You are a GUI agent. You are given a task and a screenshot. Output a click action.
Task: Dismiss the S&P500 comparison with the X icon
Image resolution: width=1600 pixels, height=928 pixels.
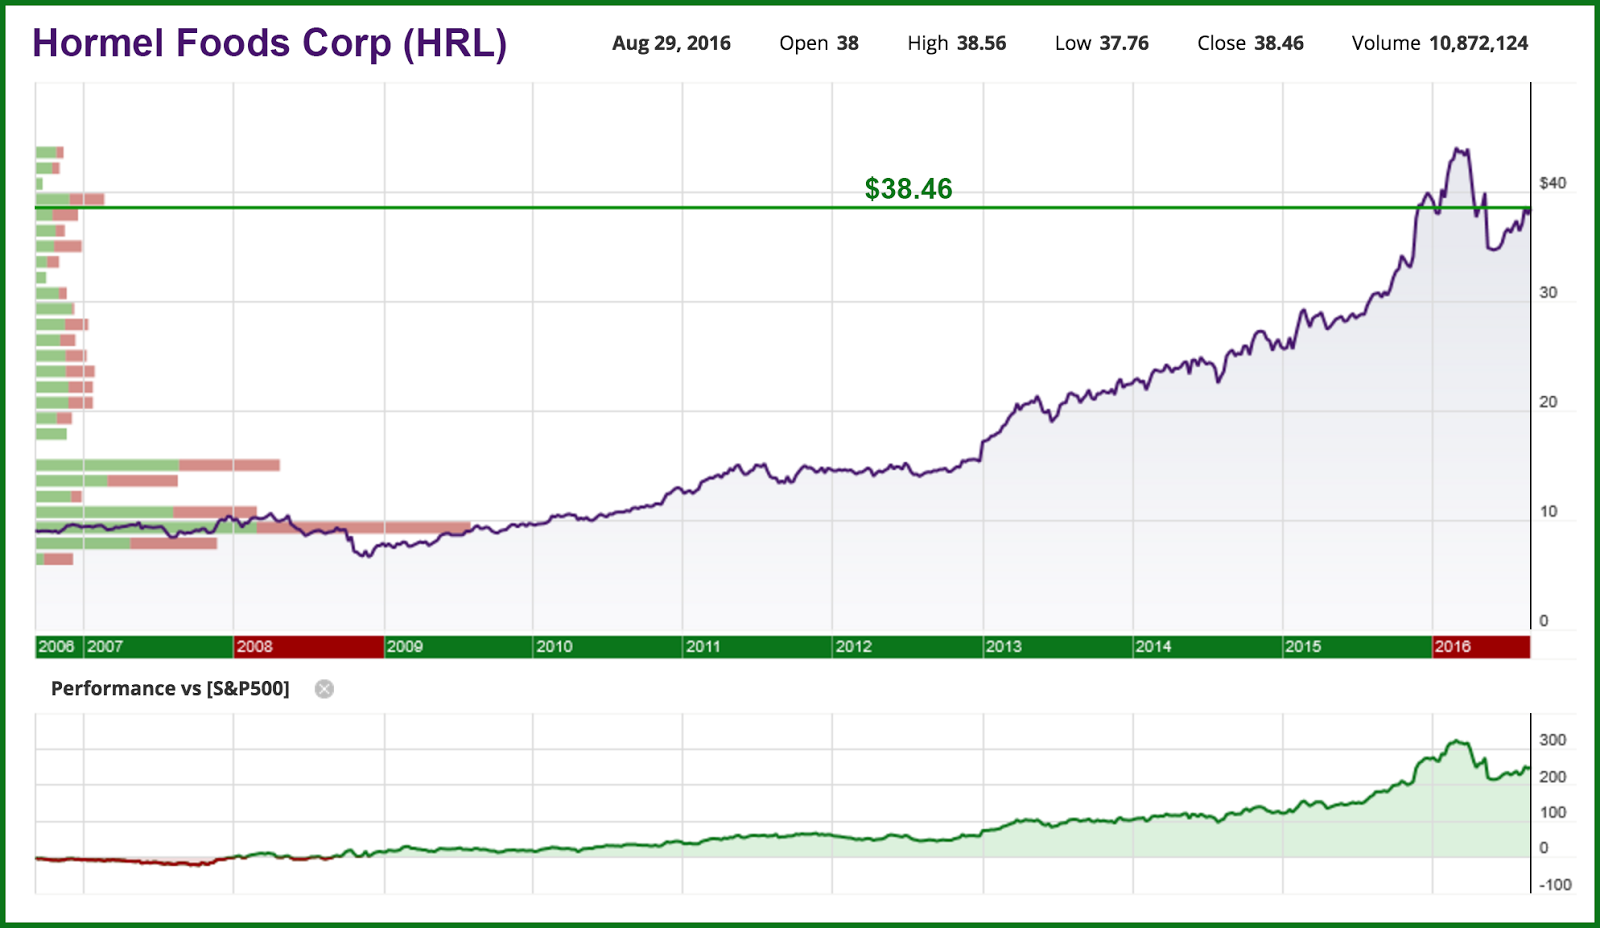[324, 689]
